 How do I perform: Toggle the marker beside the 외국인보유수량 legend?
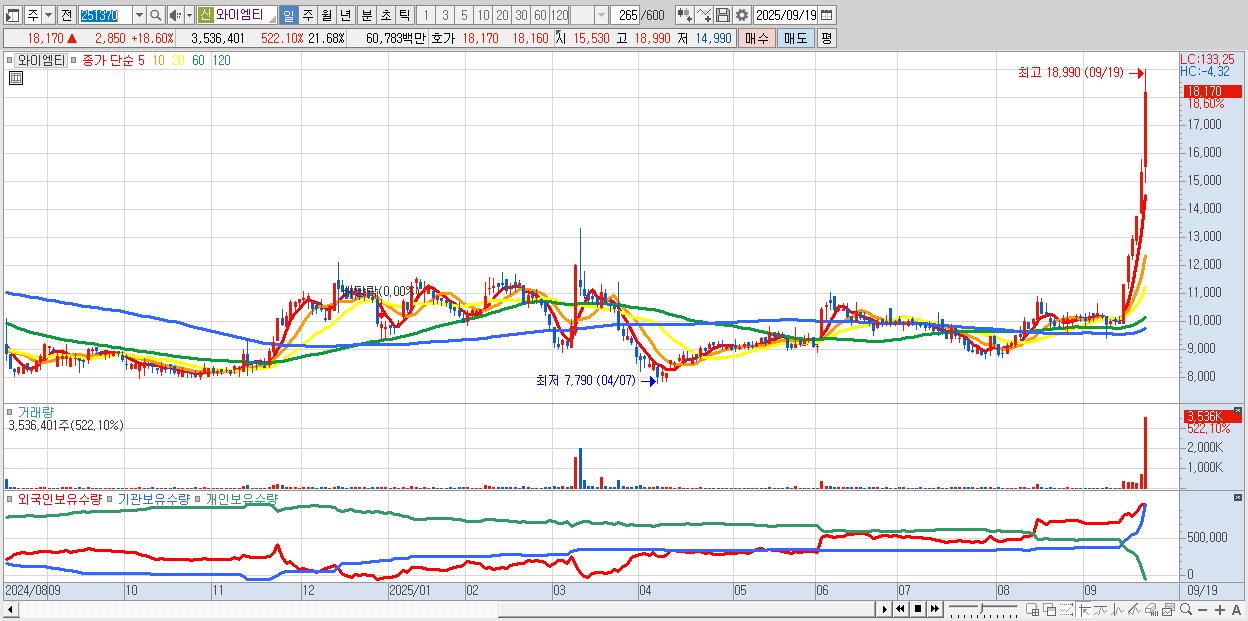(11, 498)
